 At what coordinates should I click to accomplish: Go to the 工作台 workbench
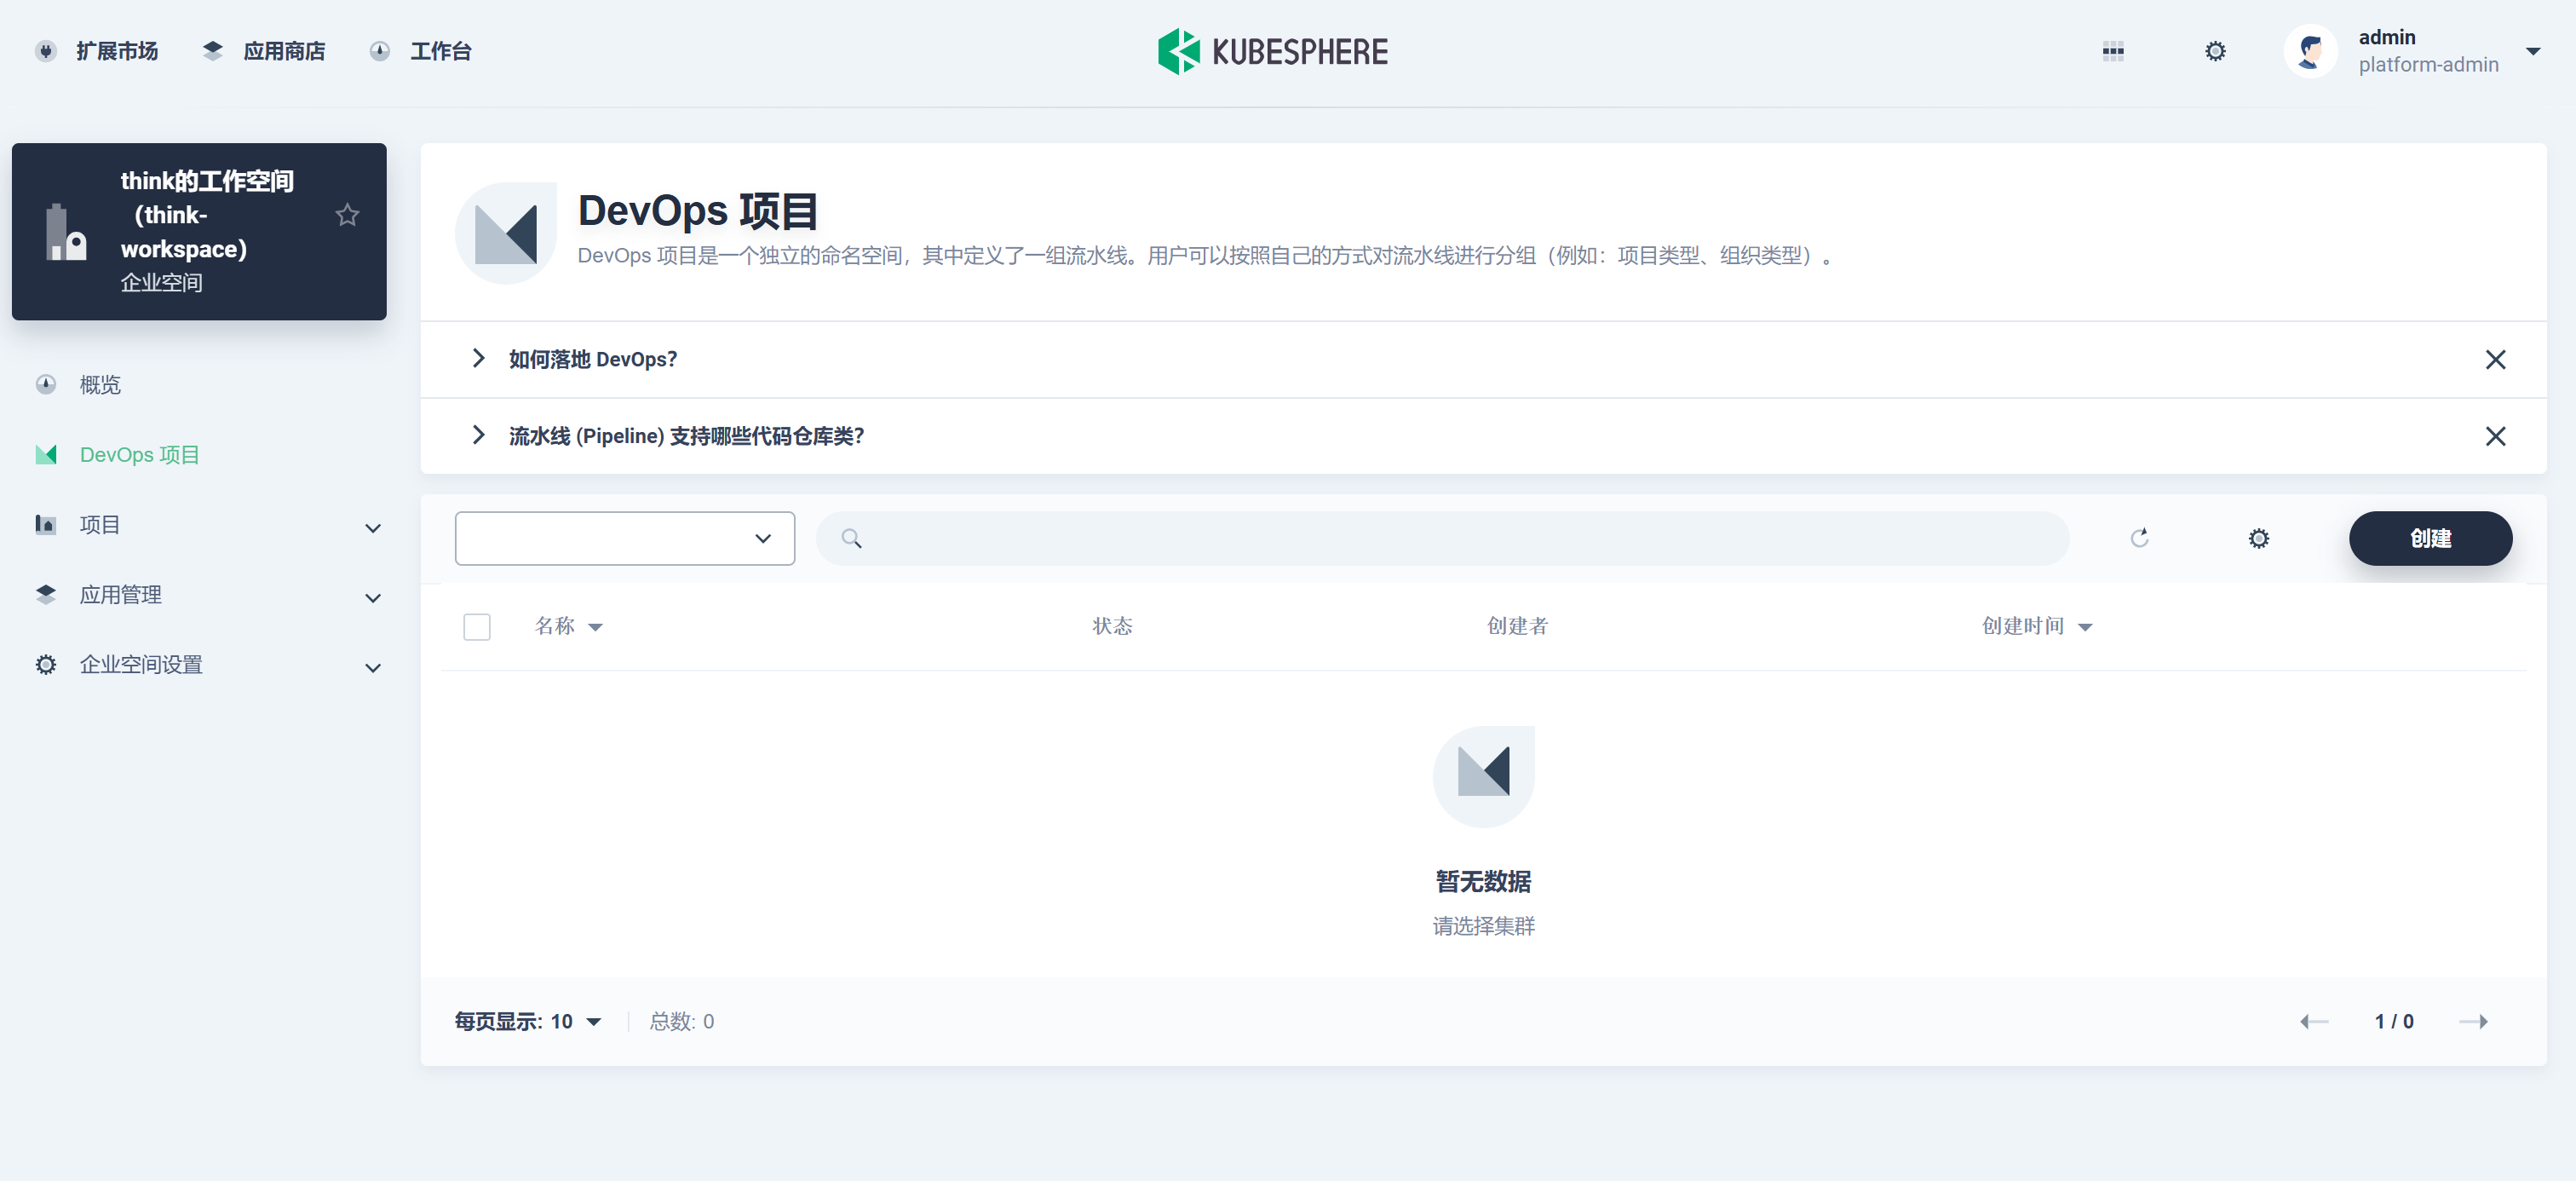tap(420, 51)
